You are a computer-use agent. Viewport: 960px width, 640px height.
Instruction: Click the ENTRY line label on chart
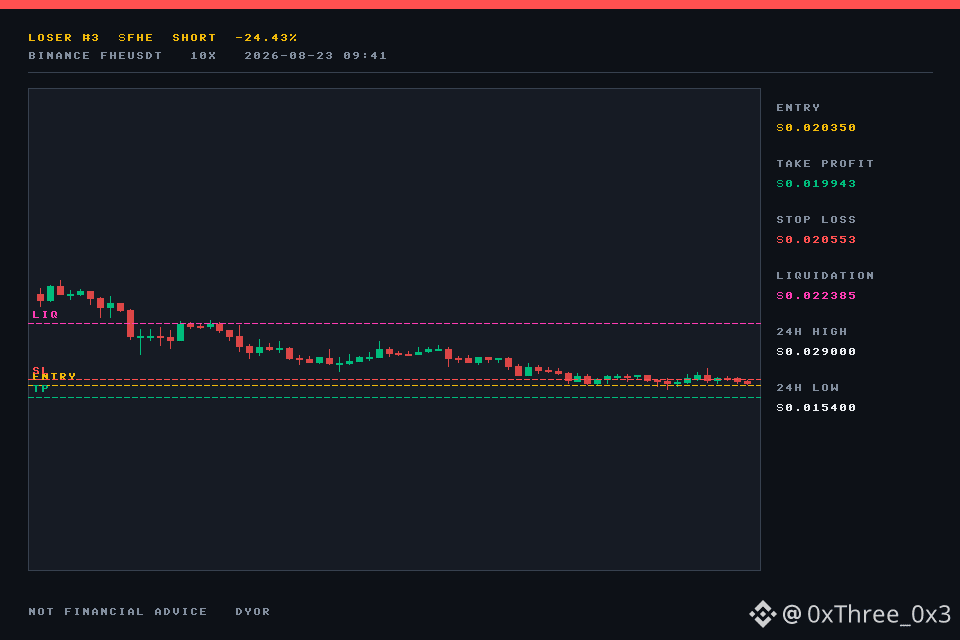(54, 376)
